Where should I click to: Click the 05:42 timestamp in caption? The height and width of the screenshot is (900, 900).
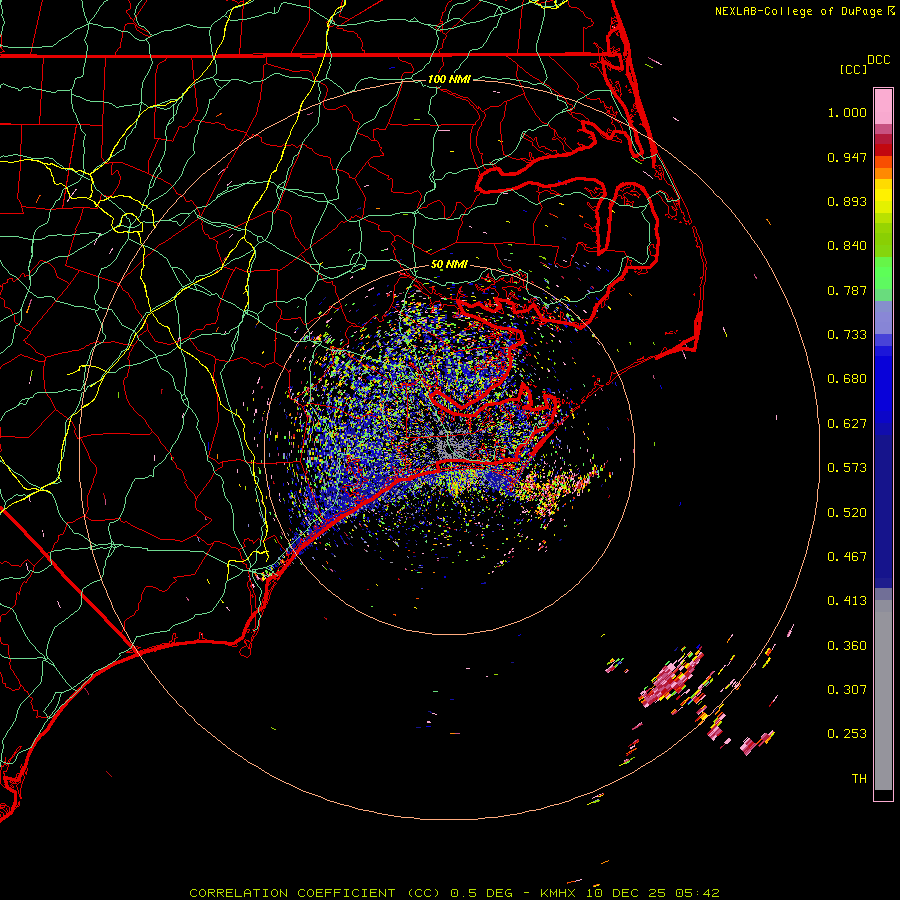(x=697, y=893)
